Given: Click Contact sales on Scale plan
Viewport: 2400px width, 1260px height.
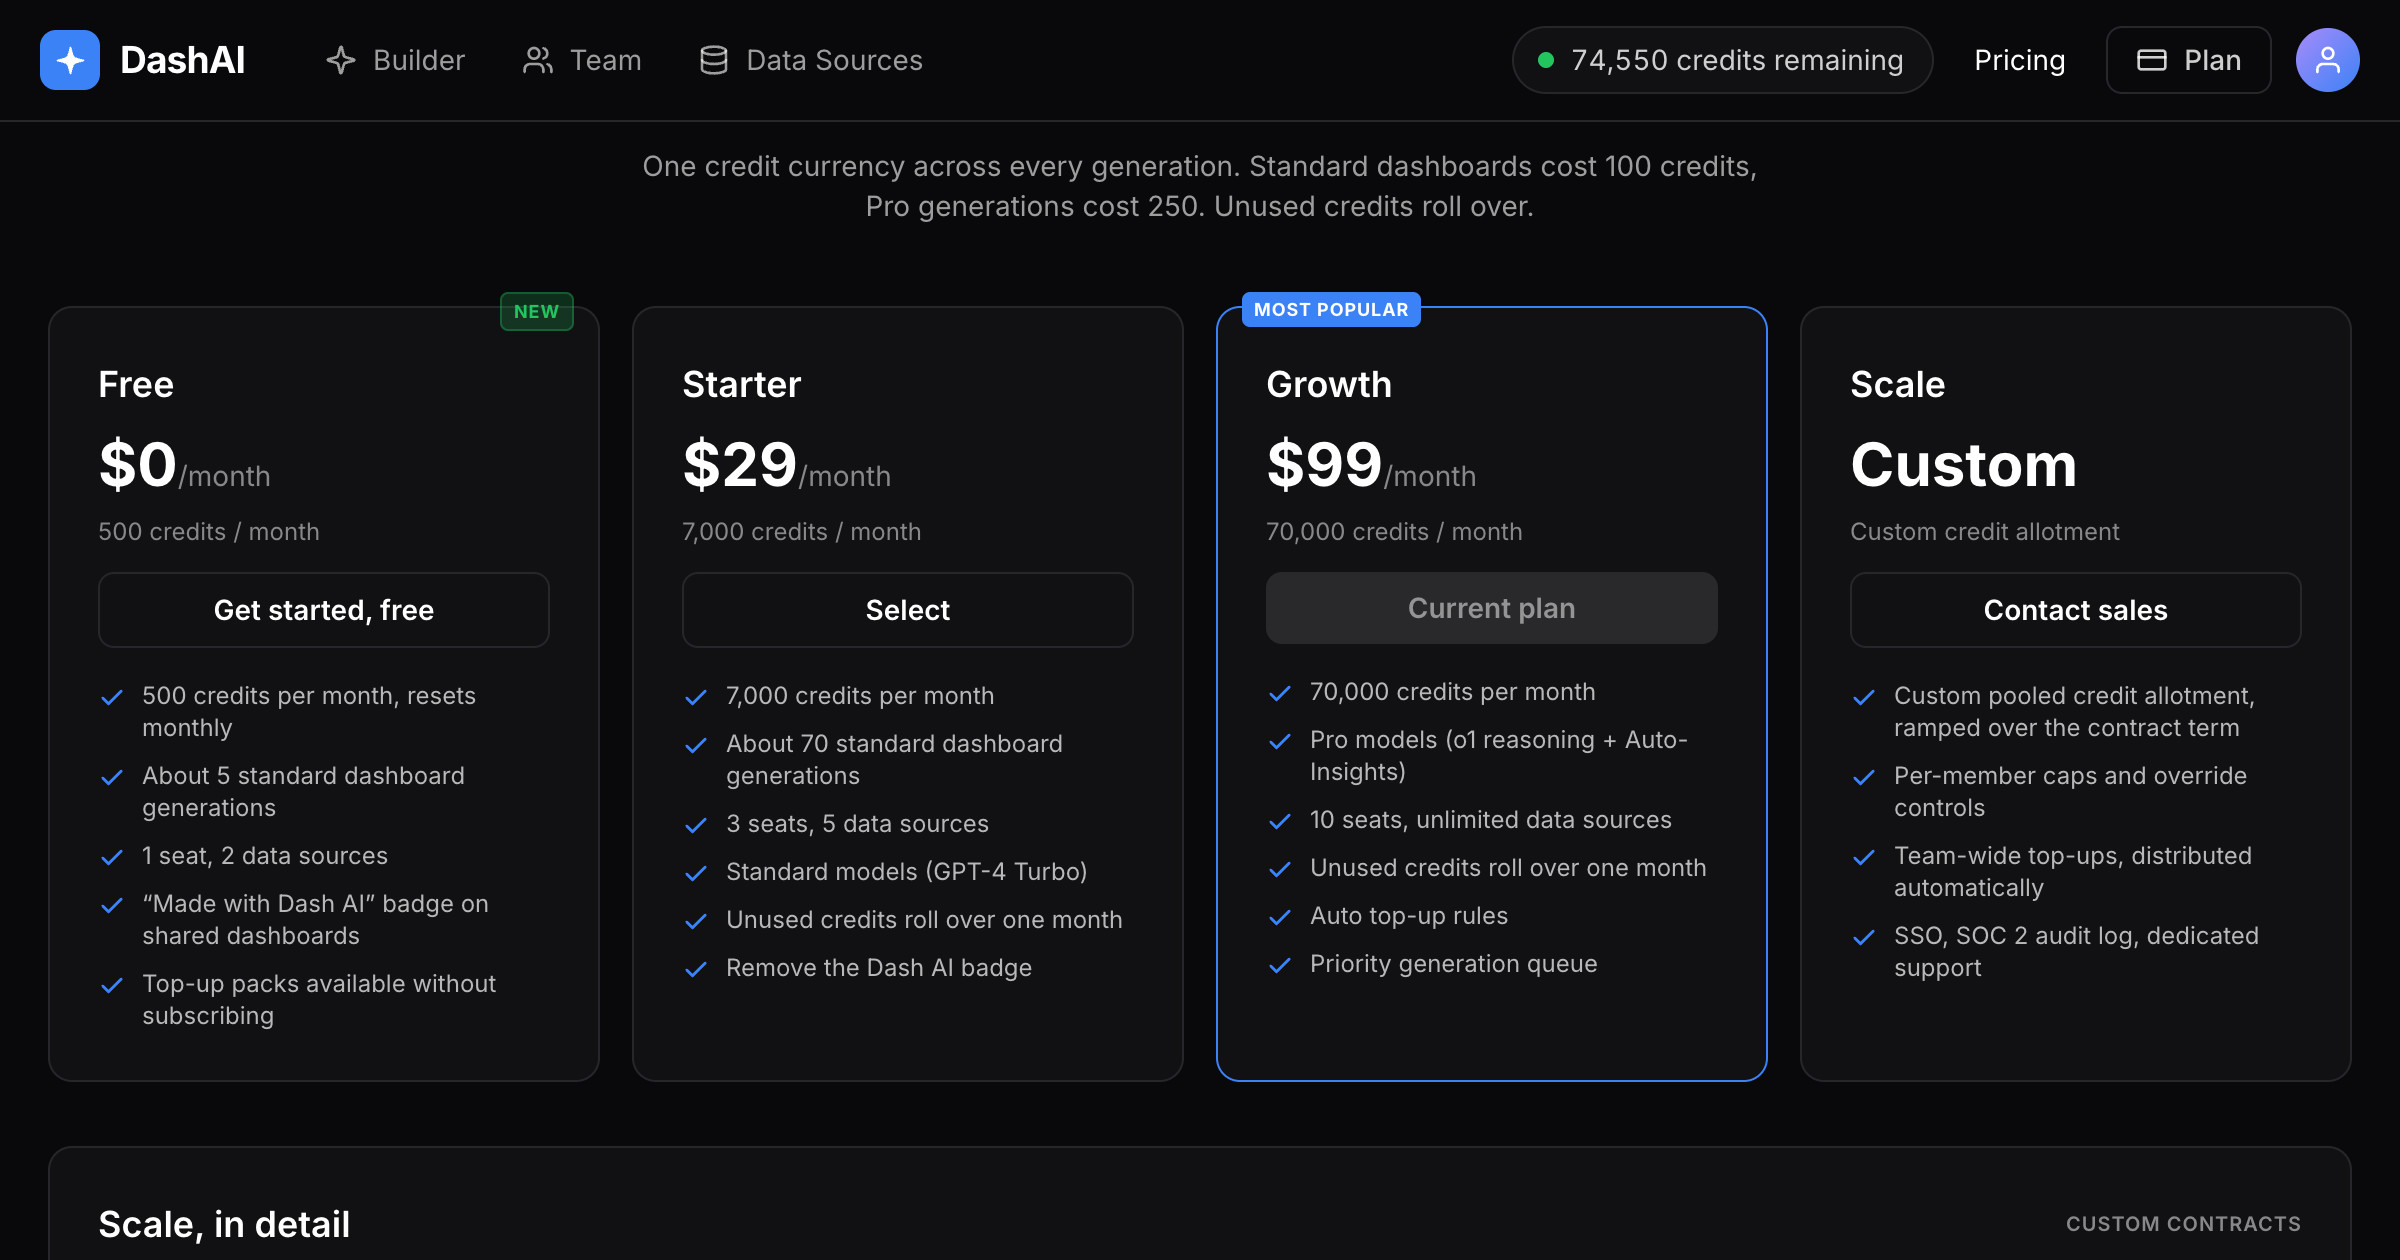Looking at the screenshot, I should [2076, 610].
